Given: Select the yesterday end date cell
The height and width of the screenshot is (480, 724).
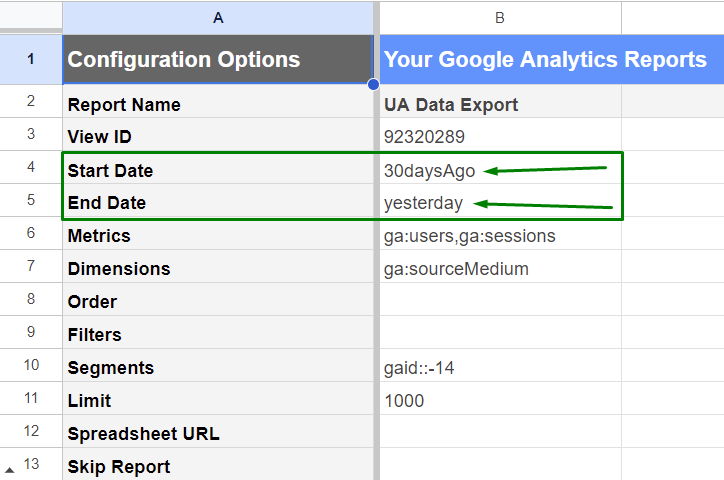Looking at the screenshot, I should coord(500,202).
